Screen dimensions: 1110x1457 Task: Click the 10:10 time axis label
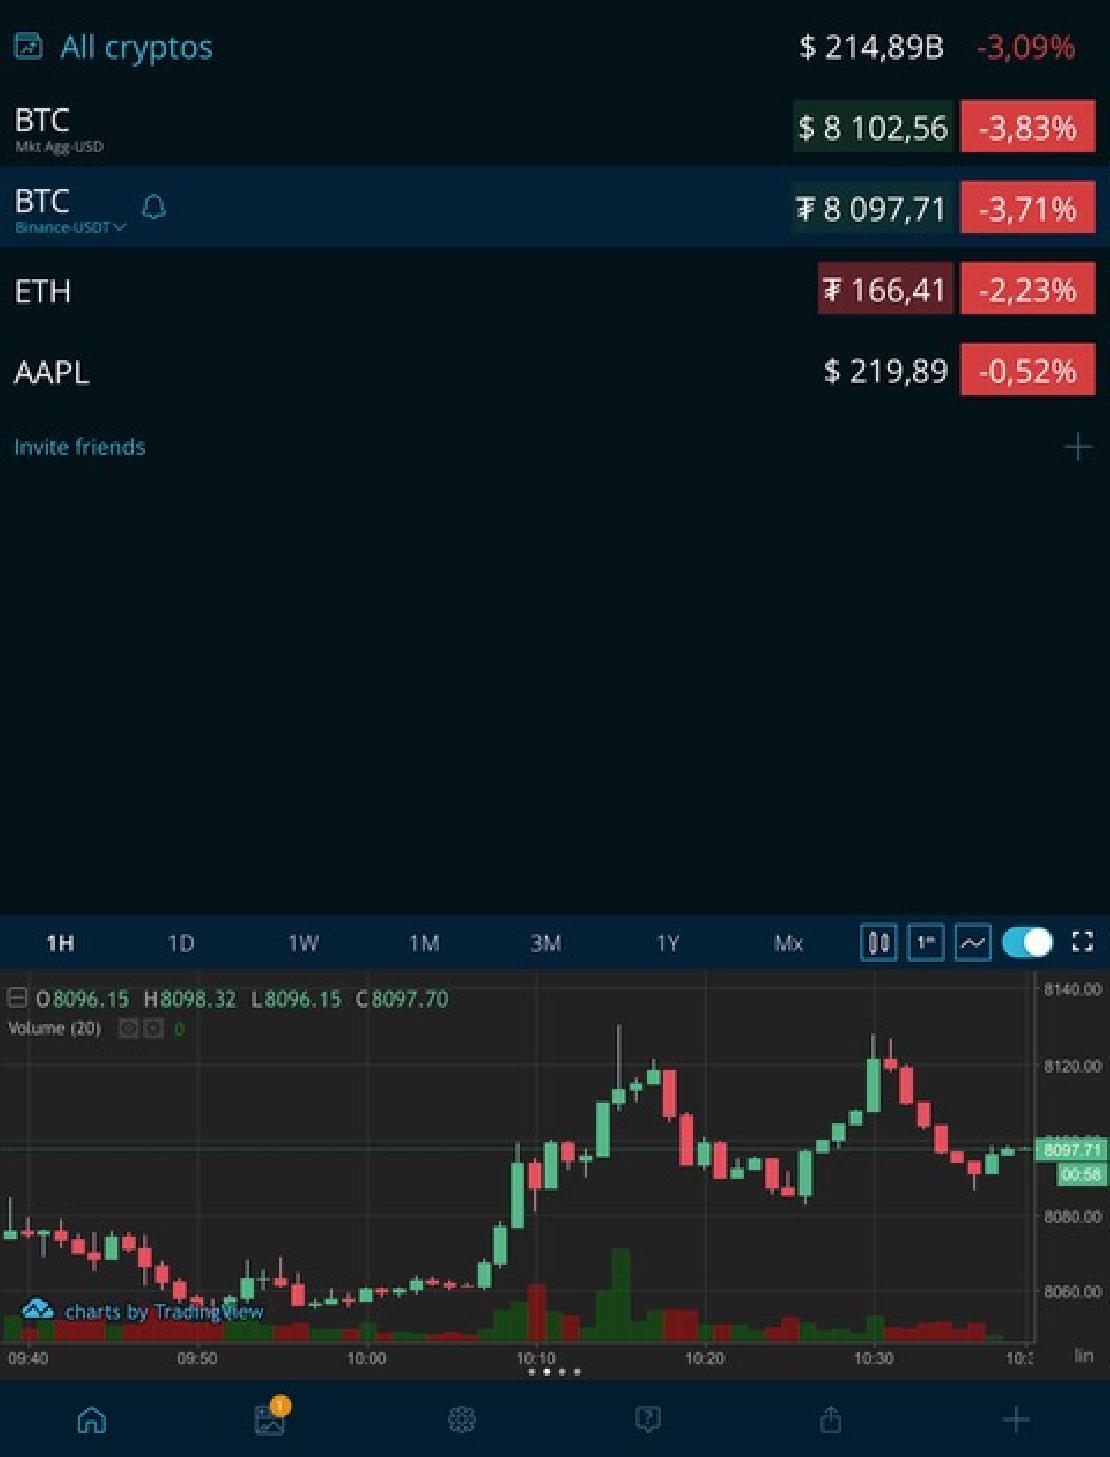[x=536, y=1358]
